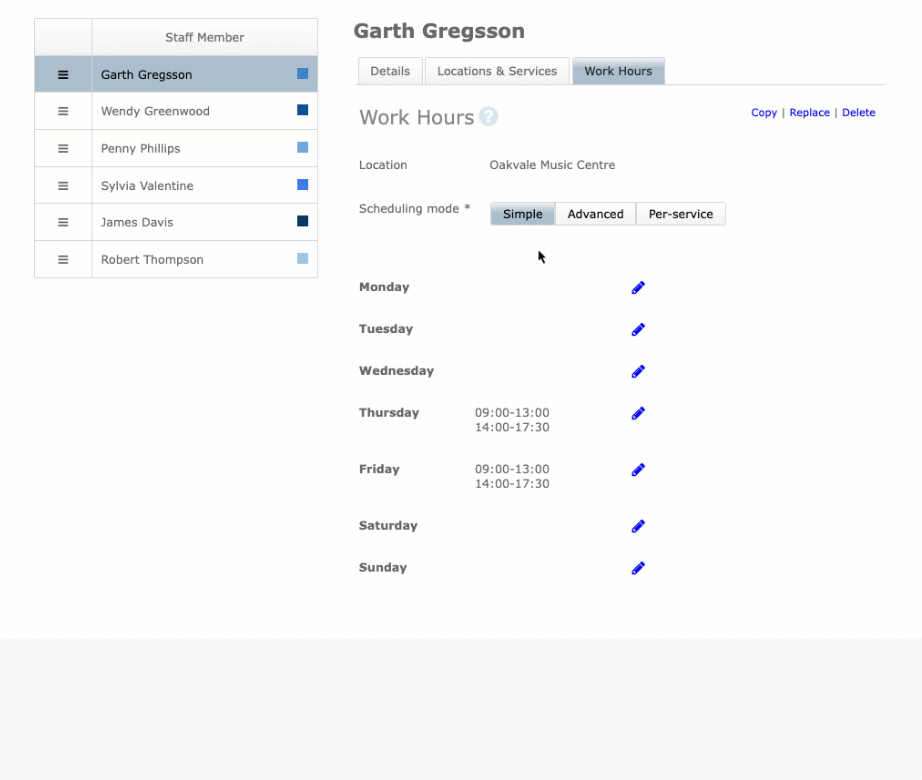This screenshot has width=922, height=780.
Task: Click James Davis's dark navy color swatch
Action: [x=303, y=222]
